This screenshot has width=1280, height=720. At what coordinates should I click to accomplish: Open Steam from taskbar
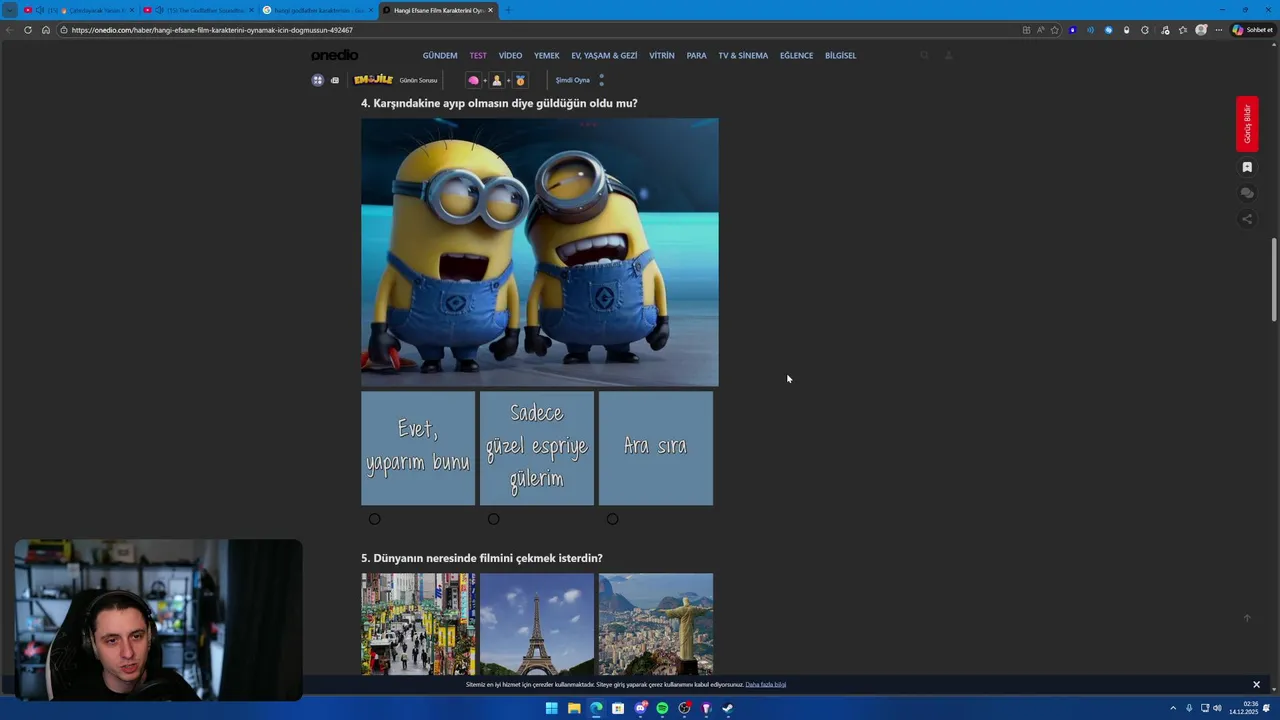tap(728, 708)
